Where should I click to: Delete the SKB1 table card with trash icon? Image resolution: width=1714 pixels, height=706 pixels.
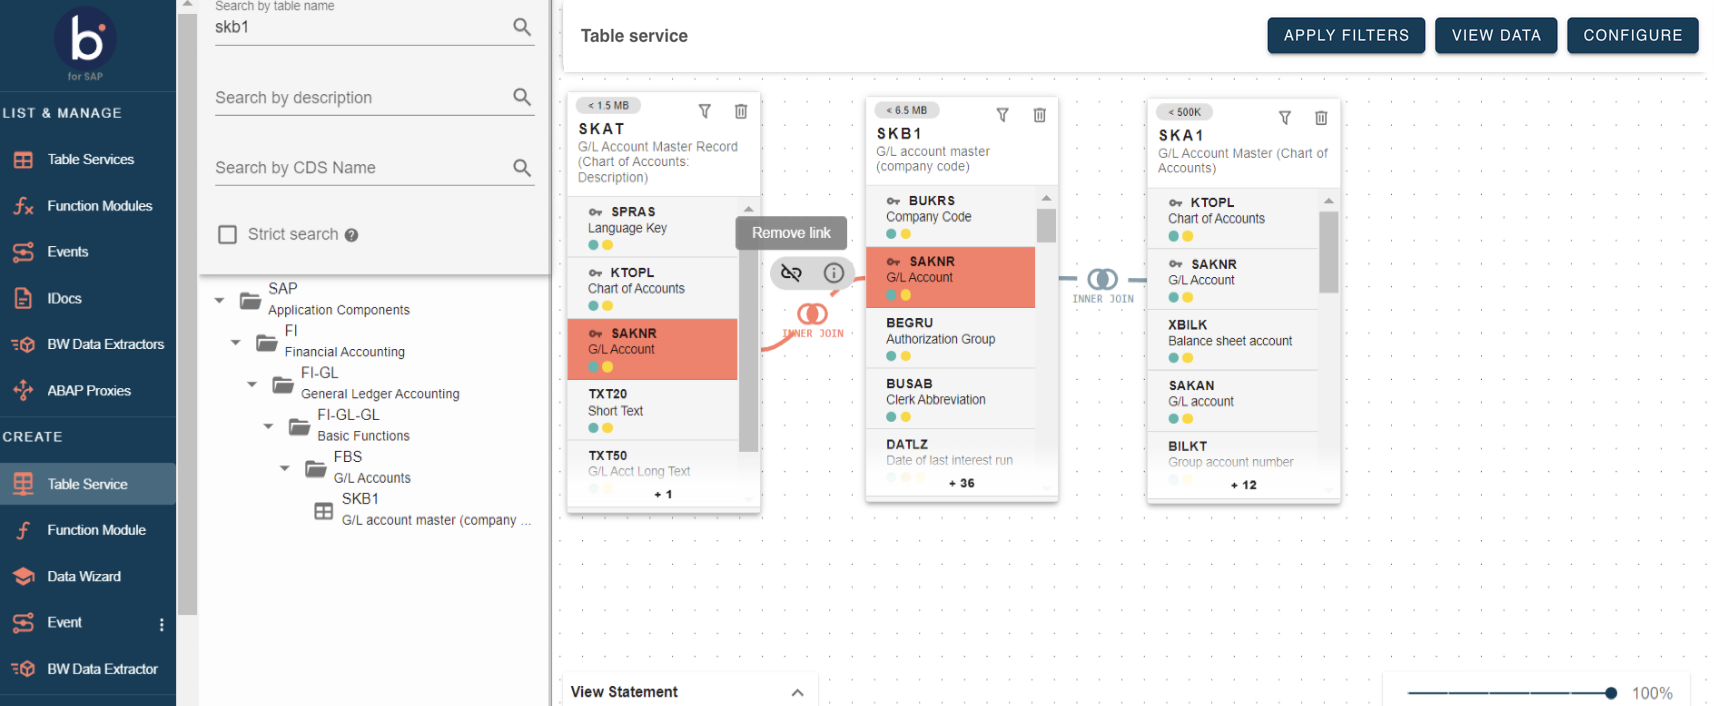tap(1039, 115)
